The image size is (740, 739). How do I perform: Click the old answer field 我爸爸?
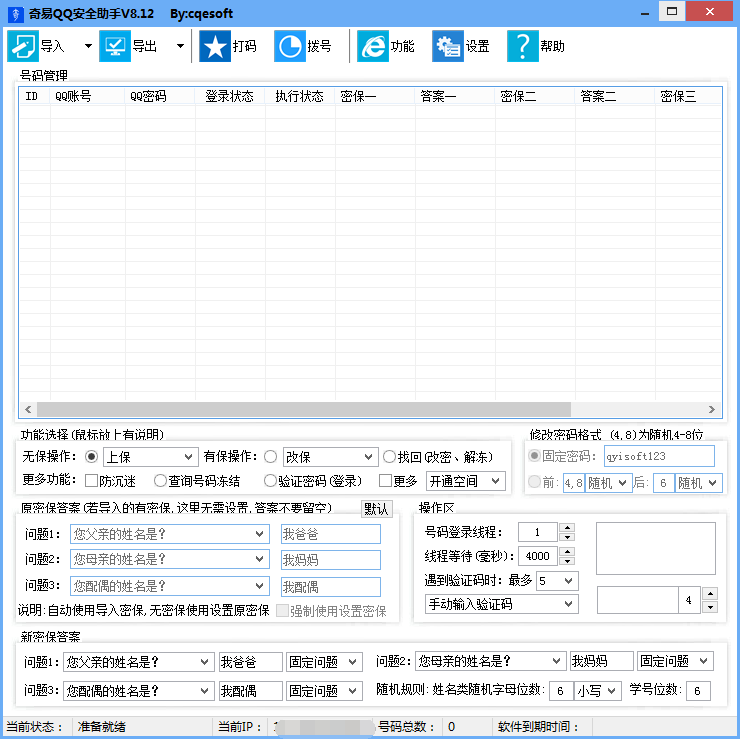331,534
